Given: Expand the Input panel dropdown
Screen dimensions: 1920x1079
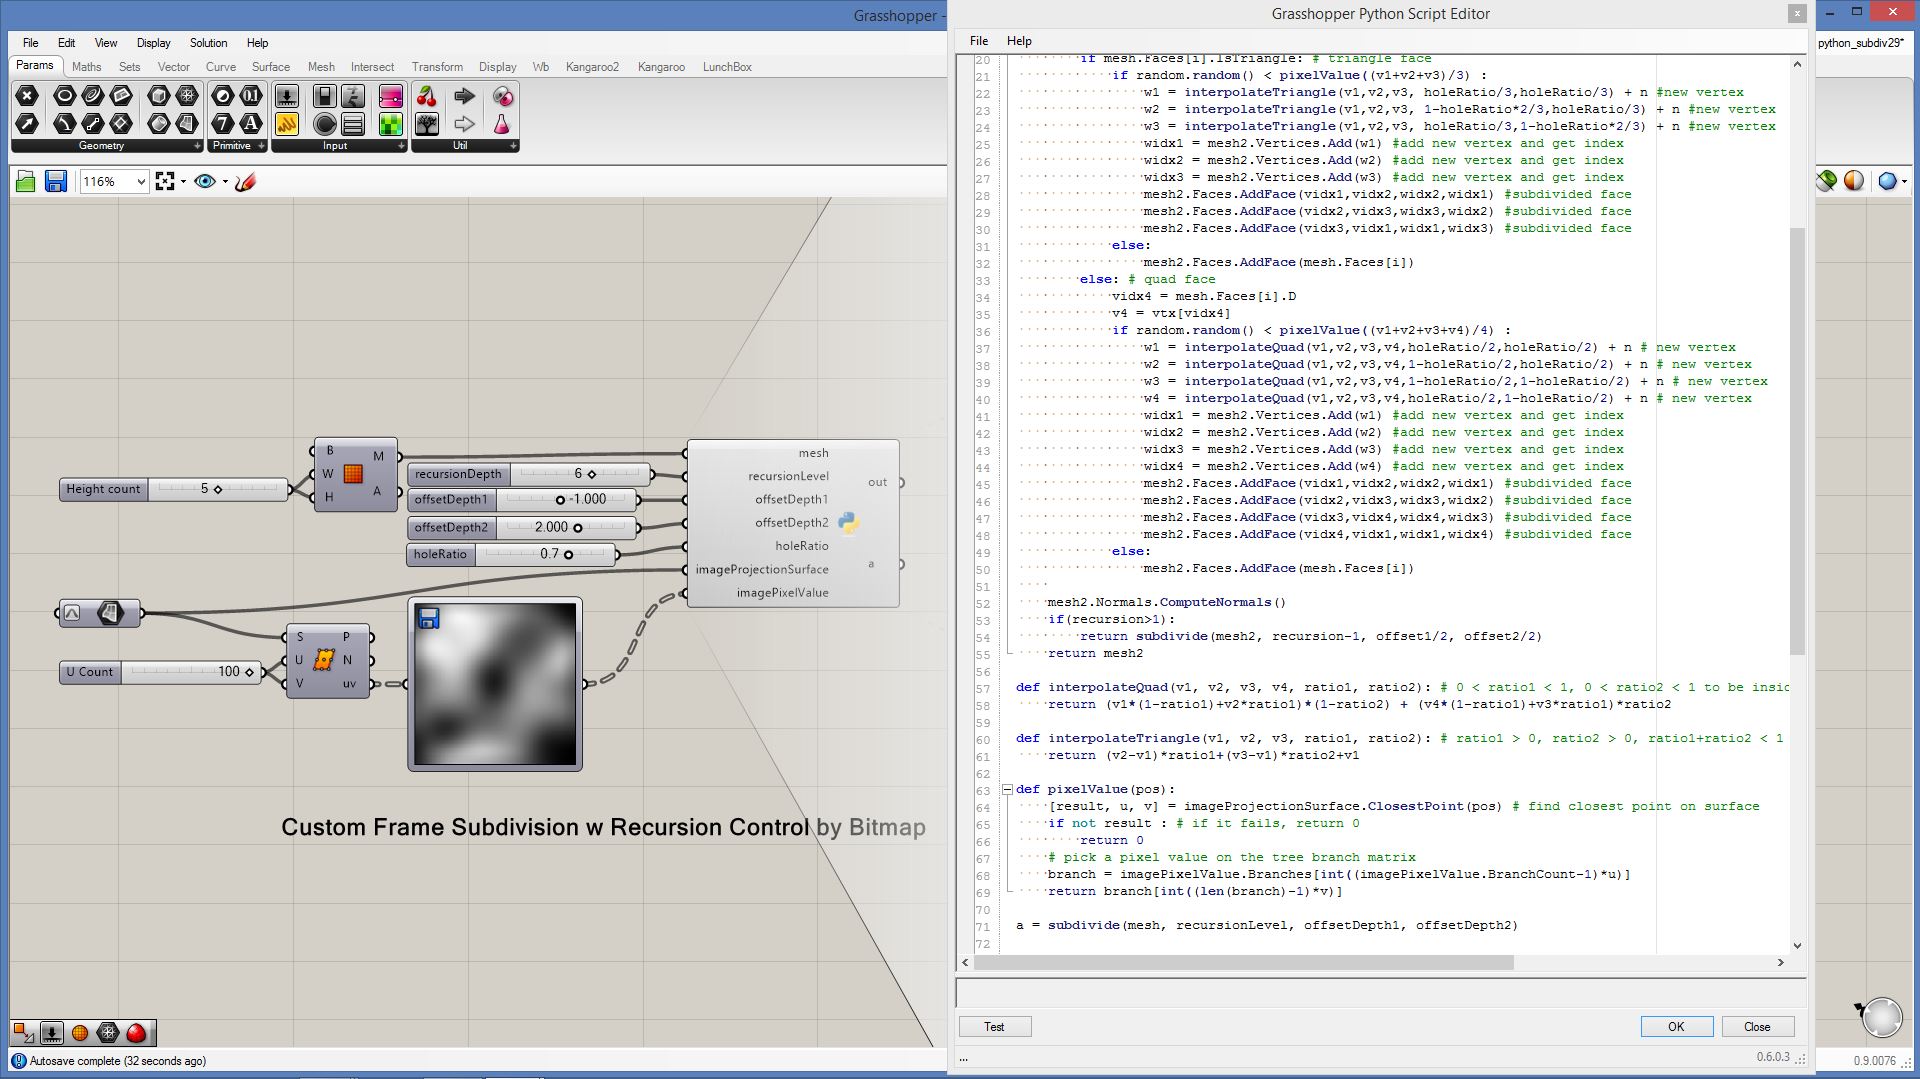Looking at the screenshot, I should click(x=401, y=146).
